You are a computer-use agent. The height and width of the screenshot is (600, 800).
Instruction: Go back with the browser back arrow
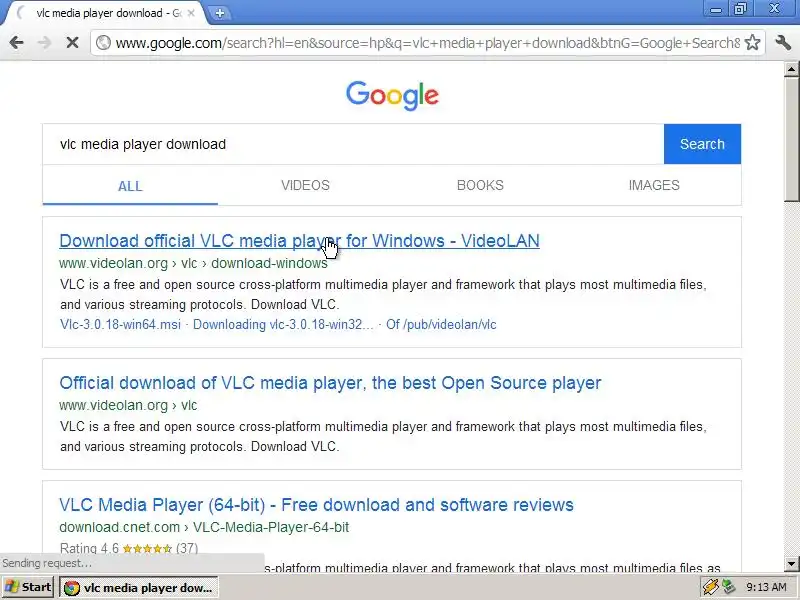16,42
